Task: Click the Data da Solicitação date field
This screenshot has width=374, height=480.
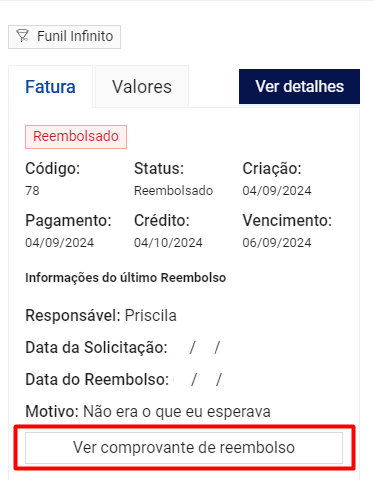Action: [x=197, y=348]
